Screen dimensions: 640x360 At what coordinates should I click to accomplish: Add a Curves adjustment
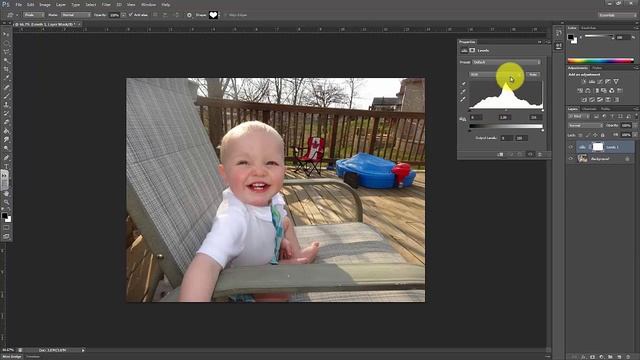pos(600,82)
